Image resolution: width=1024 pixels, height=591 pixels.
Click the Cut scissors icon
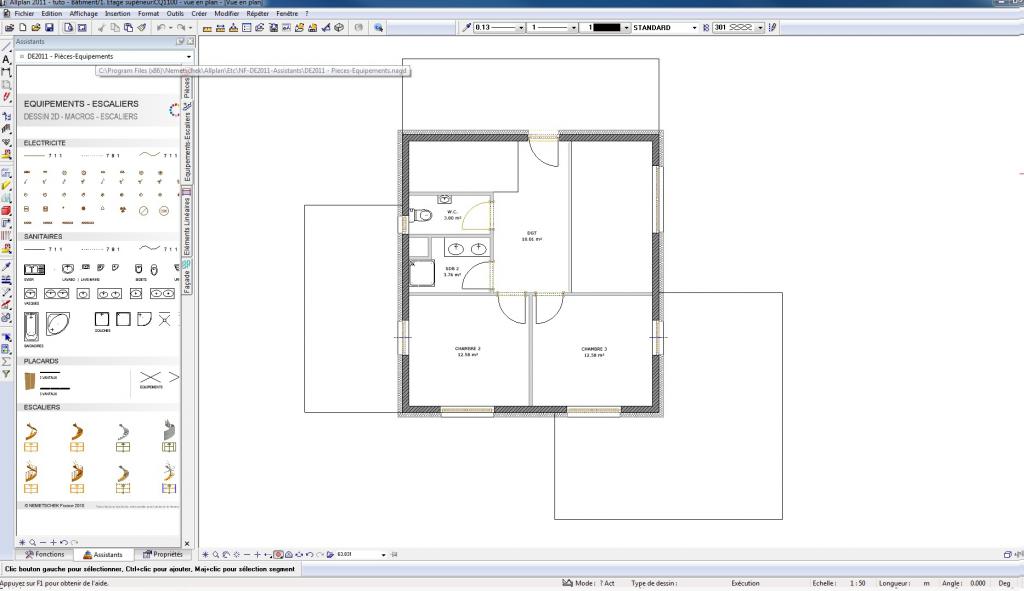(101, 28)
